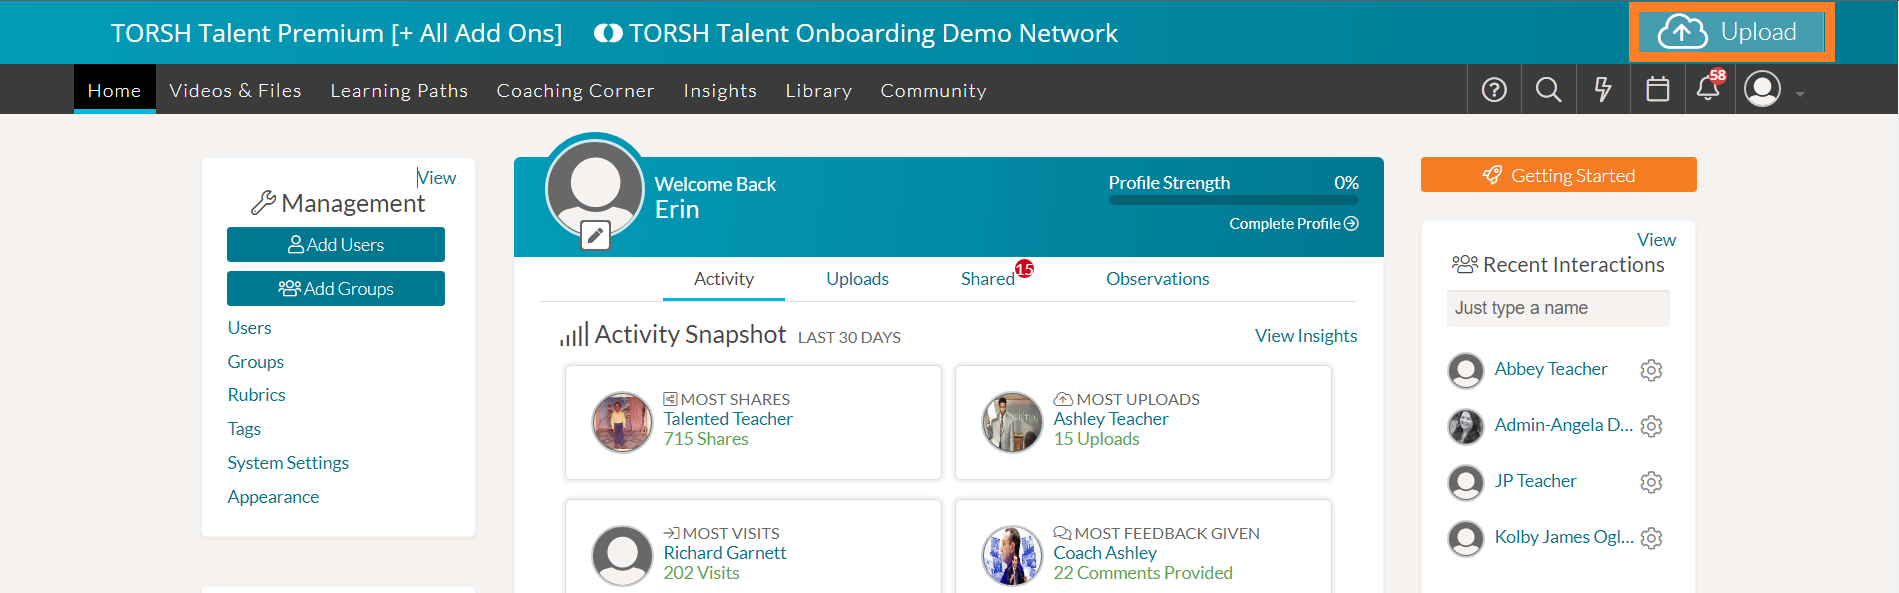Click the lightning bolt quick actions icon
This screenshot has width=1899, height=593.
point(1603,90)
